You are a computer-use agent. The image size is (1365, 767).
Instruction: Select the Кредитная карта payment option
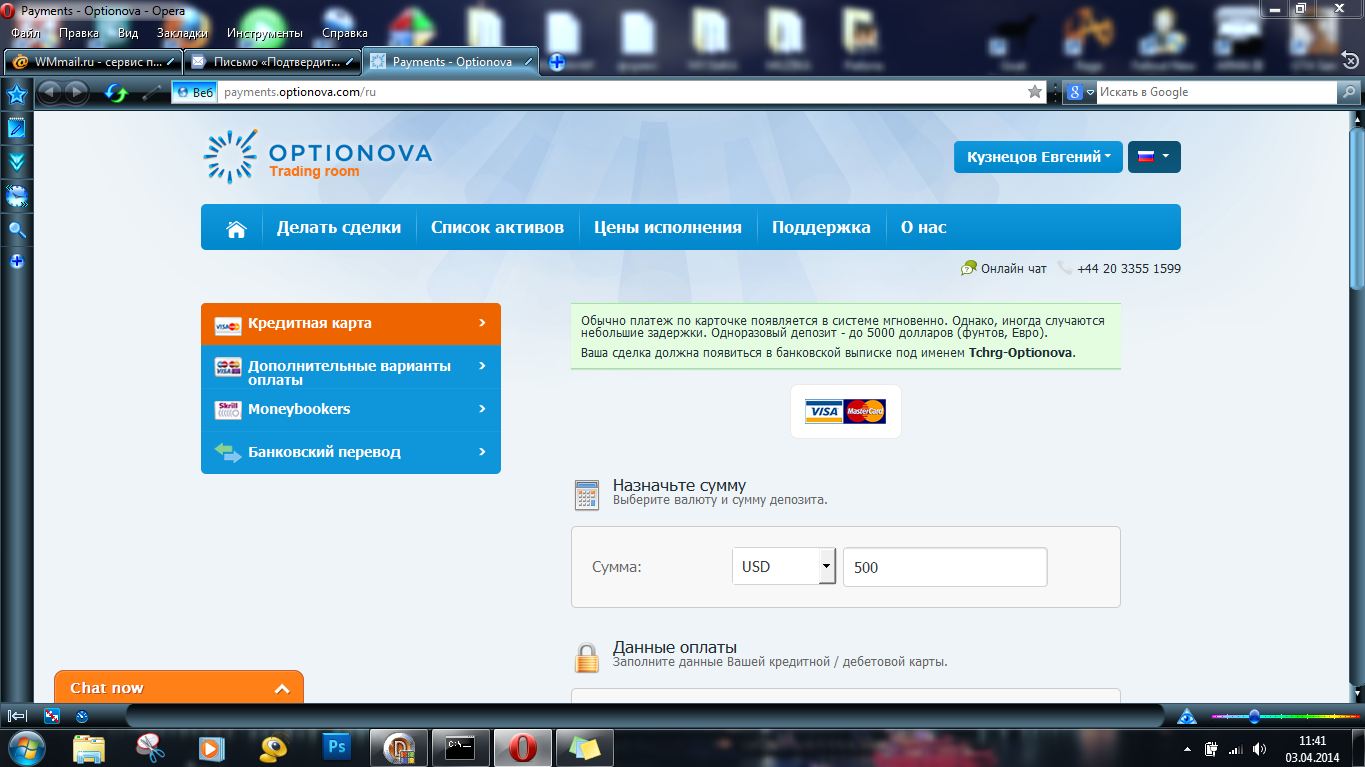(351, 324)
